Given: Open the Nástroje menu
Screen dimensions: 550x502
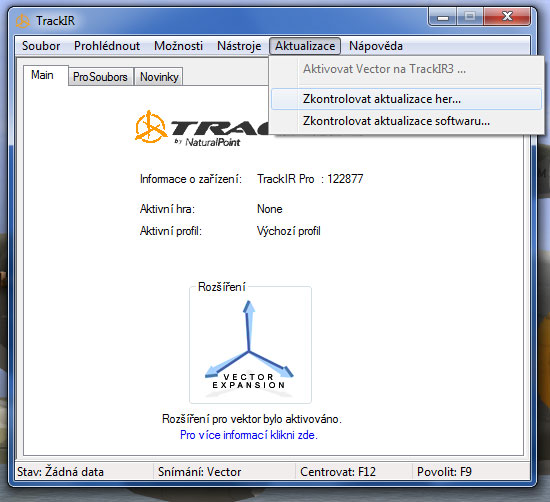Looking at the screenshot, I should pos(239,46).
